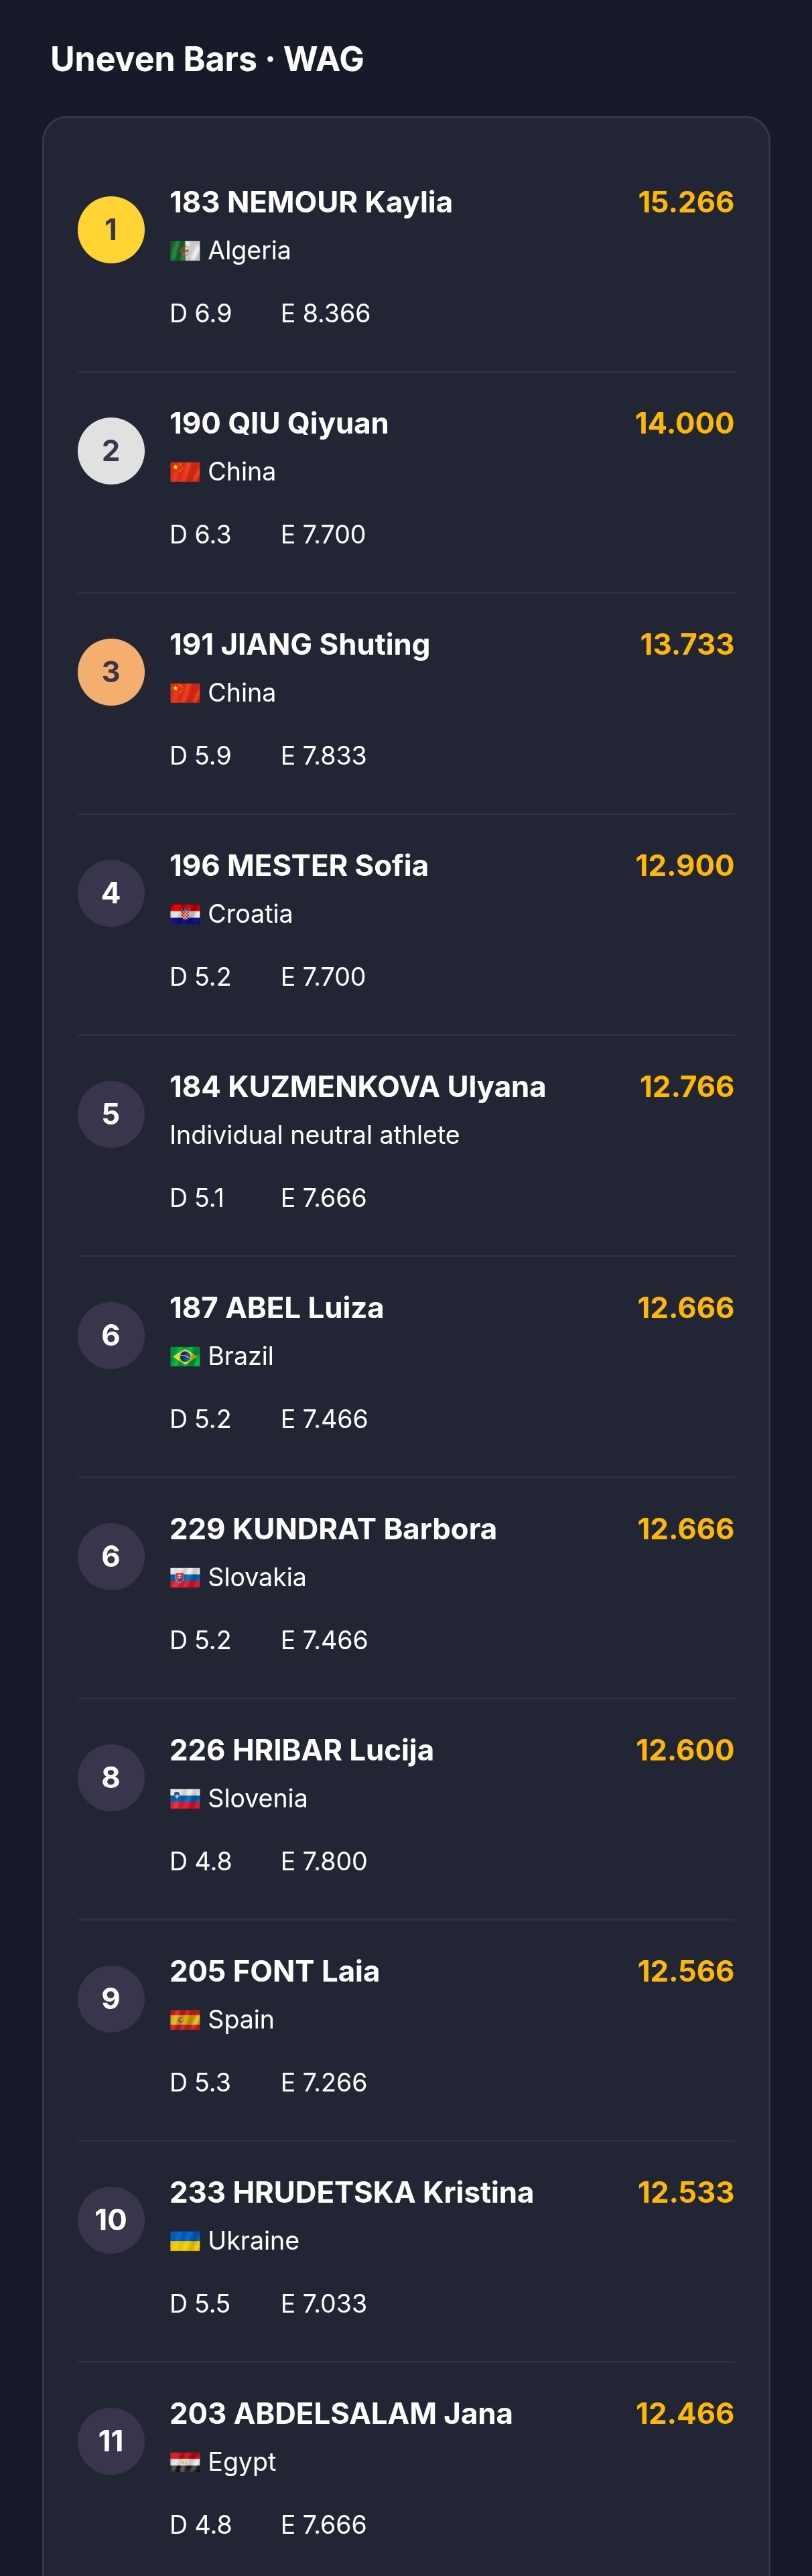Select 184 KUZMENKOVA Ulyana's name
812x2576 pixels.
tap(357, 1087)
